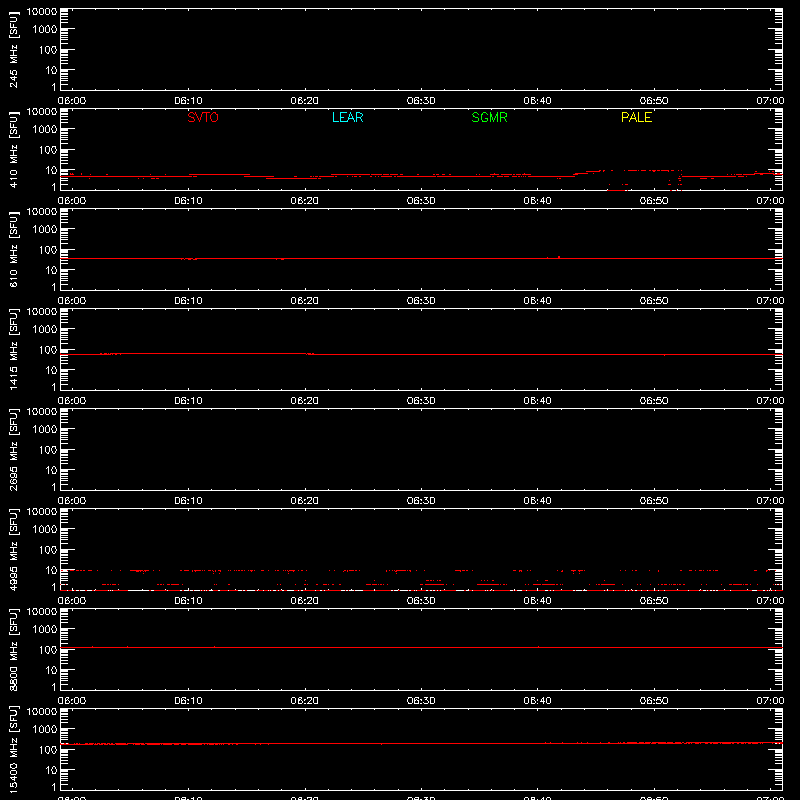Screen dimensions: 800x800
Task: Click the red 1415 MHz flux trace line
Action: pos(421,354)
